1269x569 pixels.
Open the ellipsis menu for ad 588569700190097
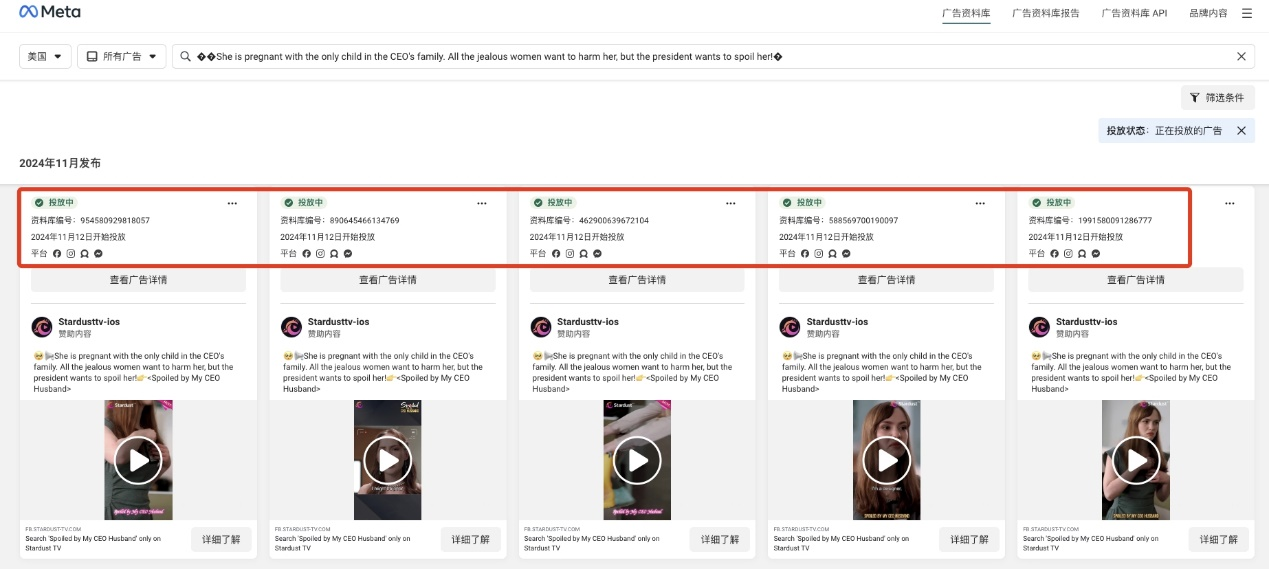tap(980, 203)
